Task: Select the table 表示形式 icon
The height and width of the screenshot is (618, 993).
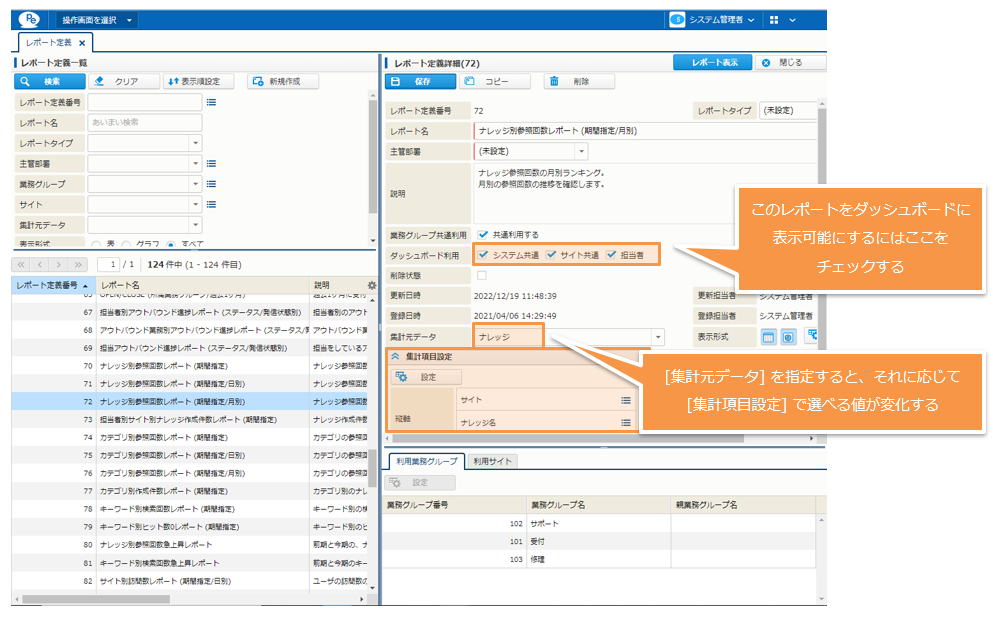Action: click(769, 337)
